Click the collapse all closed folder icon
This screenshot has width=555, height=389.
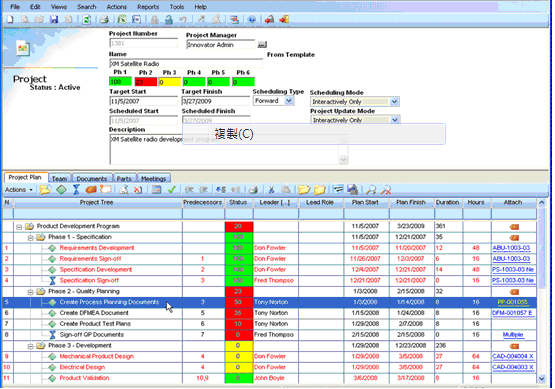click(x=320, y=190)
